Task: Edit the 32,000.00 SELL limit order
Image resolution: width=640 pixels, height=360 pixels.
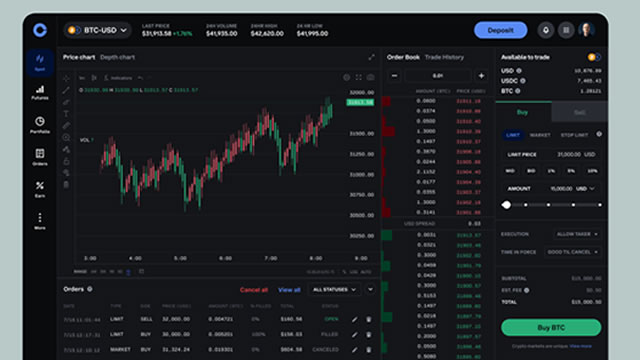Action: click(355, 319)
